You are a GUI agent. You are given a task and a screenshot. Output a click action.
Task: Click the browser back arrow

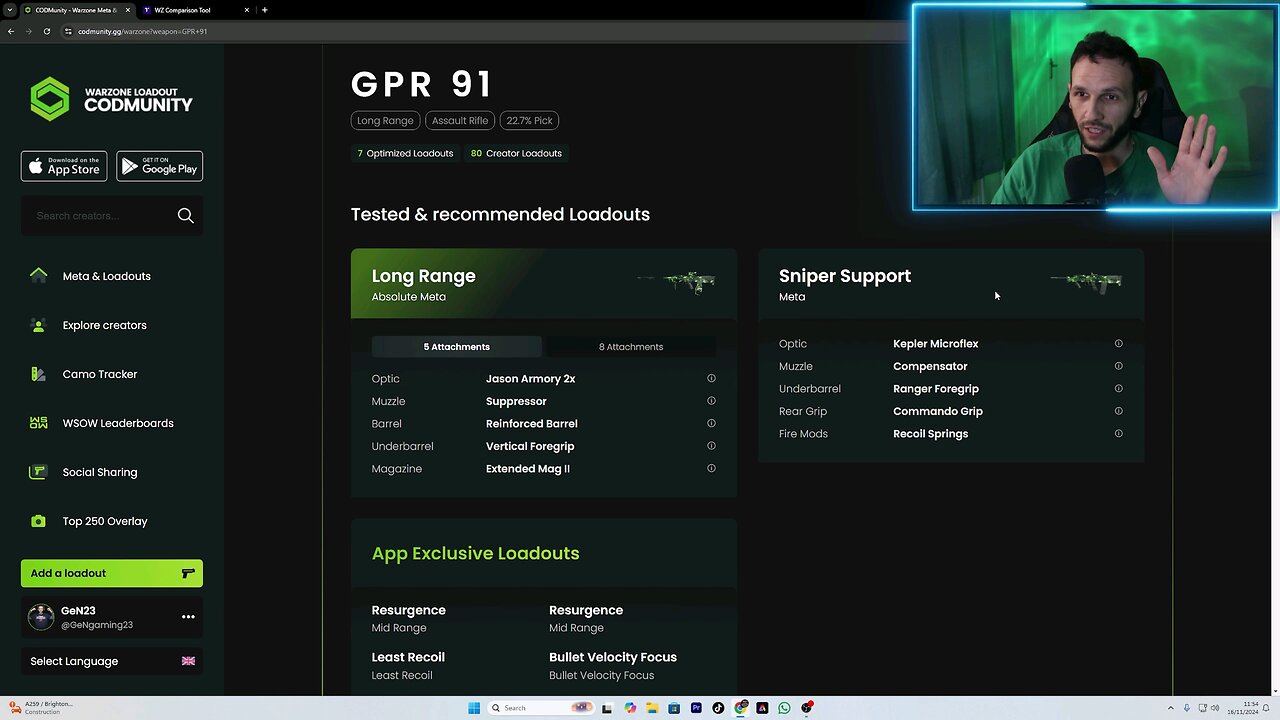coord(11,31)
